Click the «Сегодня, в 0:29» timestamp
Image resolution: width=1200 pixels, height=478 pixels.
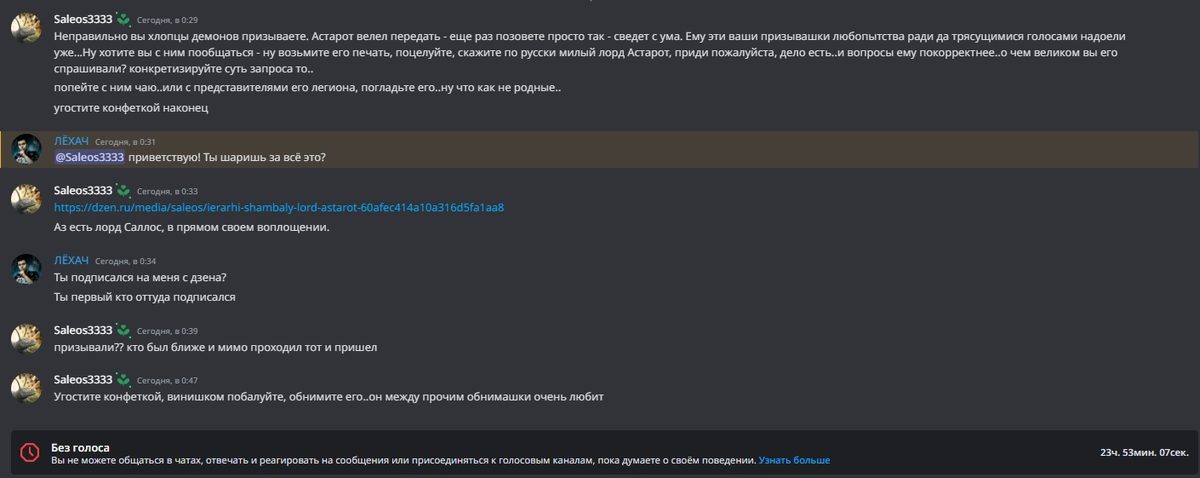pos(167,20)
